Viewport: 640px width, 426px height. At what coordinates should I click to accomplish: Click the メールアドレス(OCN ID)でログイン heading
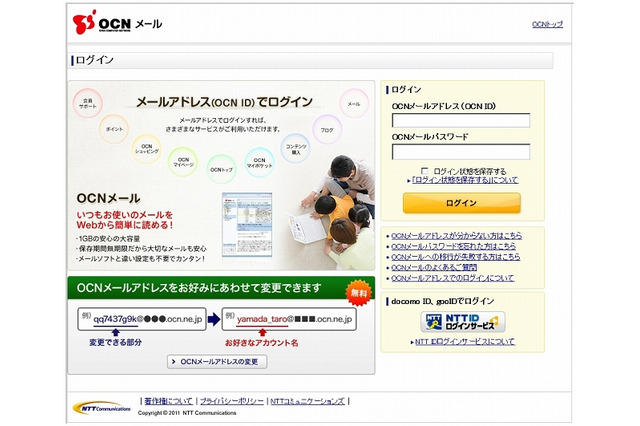tap(224, 102)
